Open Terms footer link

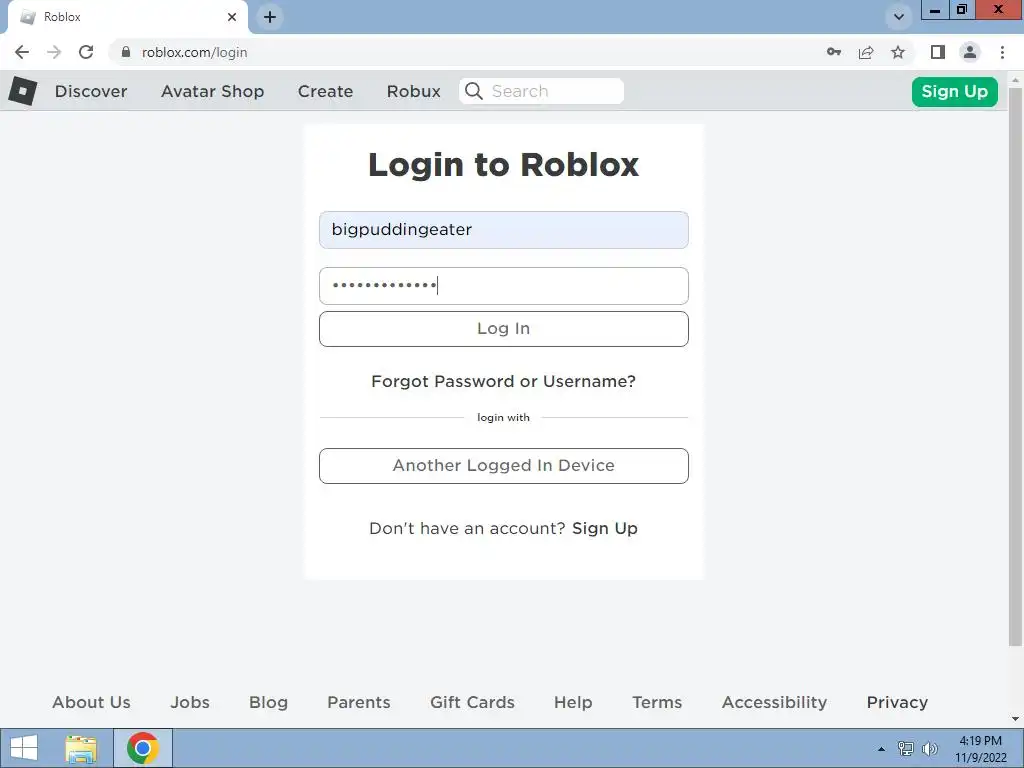[657, 702]
